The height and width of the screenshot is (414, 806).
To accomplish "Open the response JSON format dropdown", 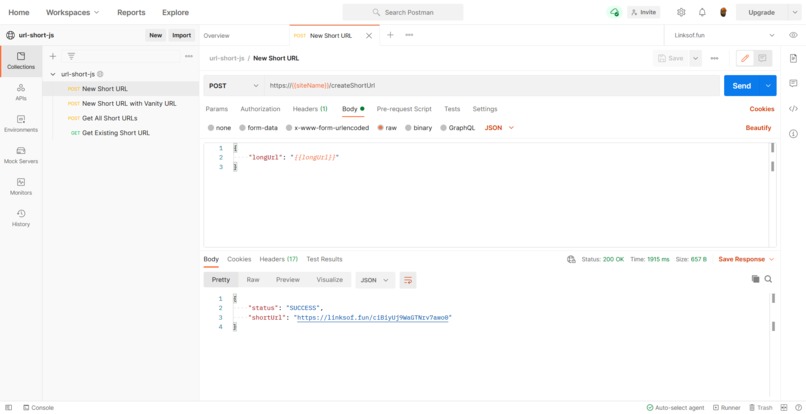I will point(375,280).
